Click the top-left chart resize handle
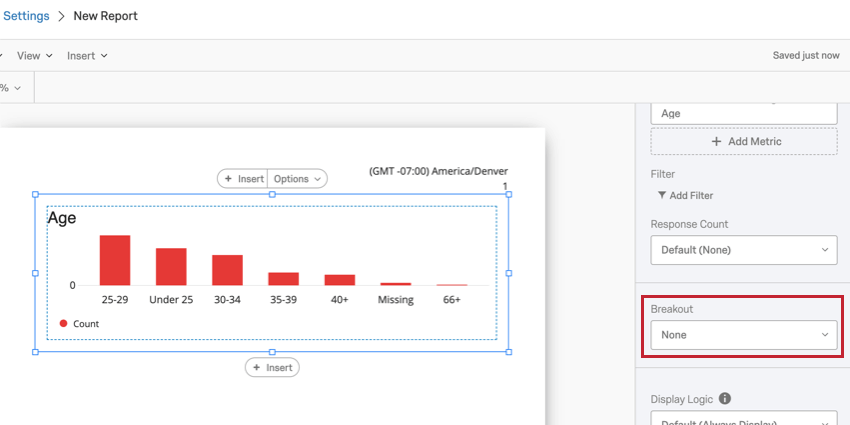Screen dimensions: 850x425 pos(35,194)
